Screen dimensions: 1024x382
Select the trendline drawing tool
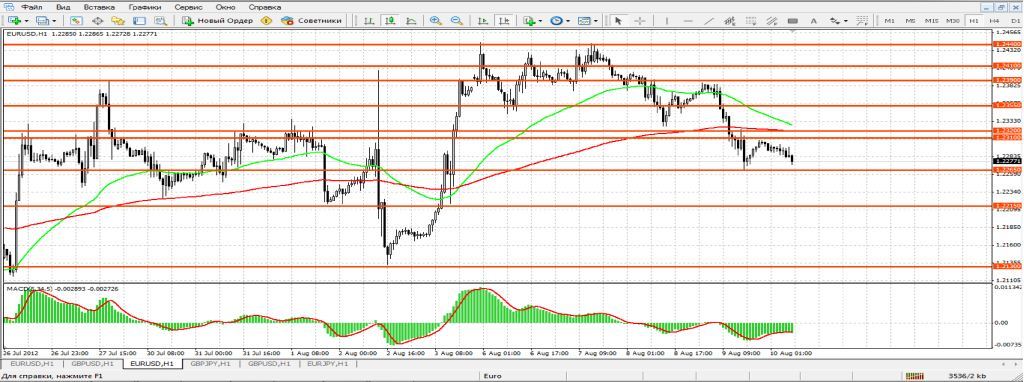tap(709, 21)
